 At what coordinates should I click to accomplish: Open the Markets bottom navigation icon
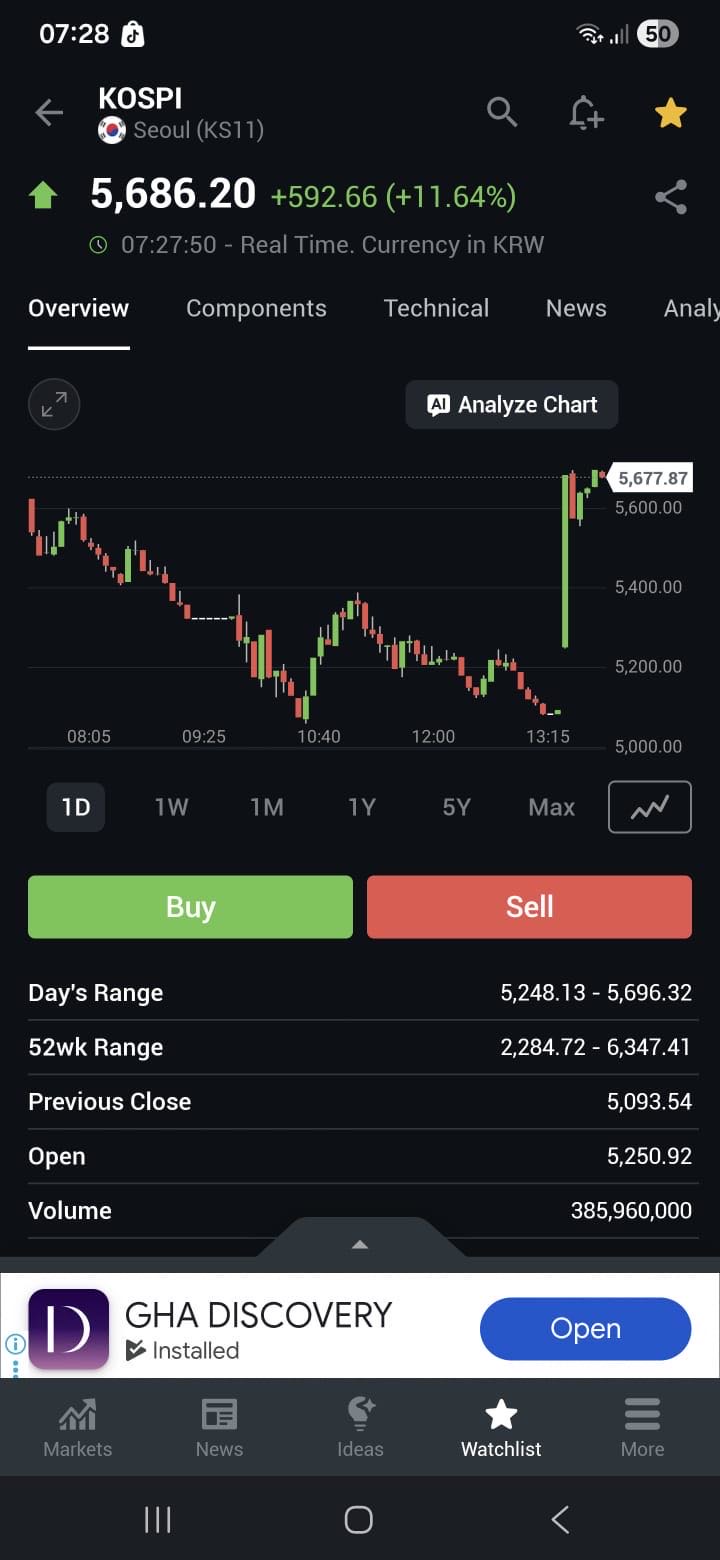(78, 1428)
